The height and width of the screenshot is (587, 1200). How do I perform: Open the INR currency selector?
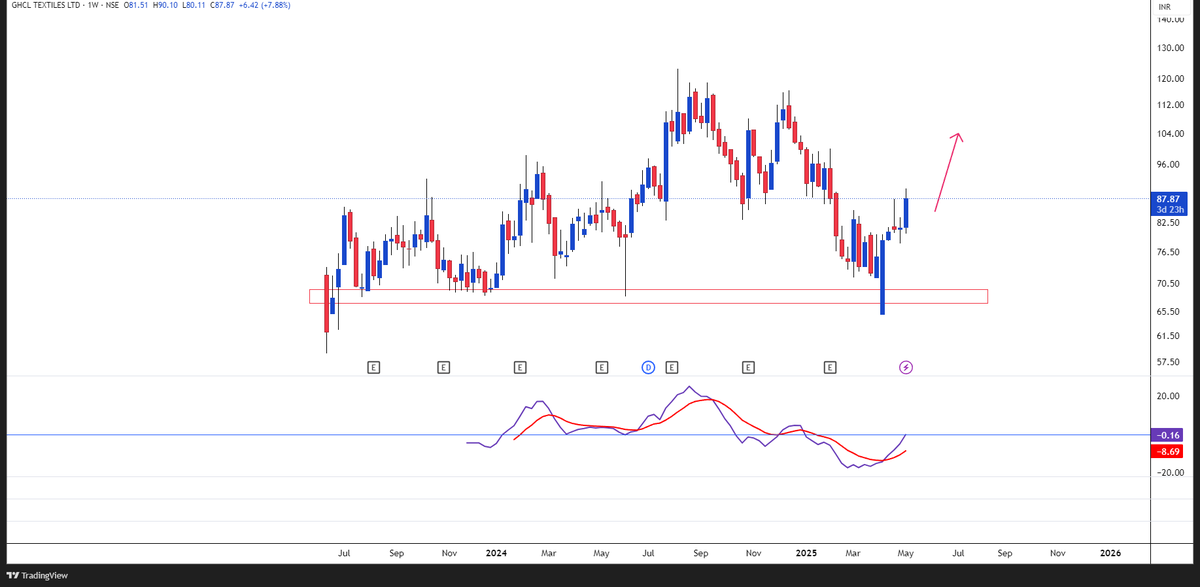pyautogui.click(x=1164, y=7)
